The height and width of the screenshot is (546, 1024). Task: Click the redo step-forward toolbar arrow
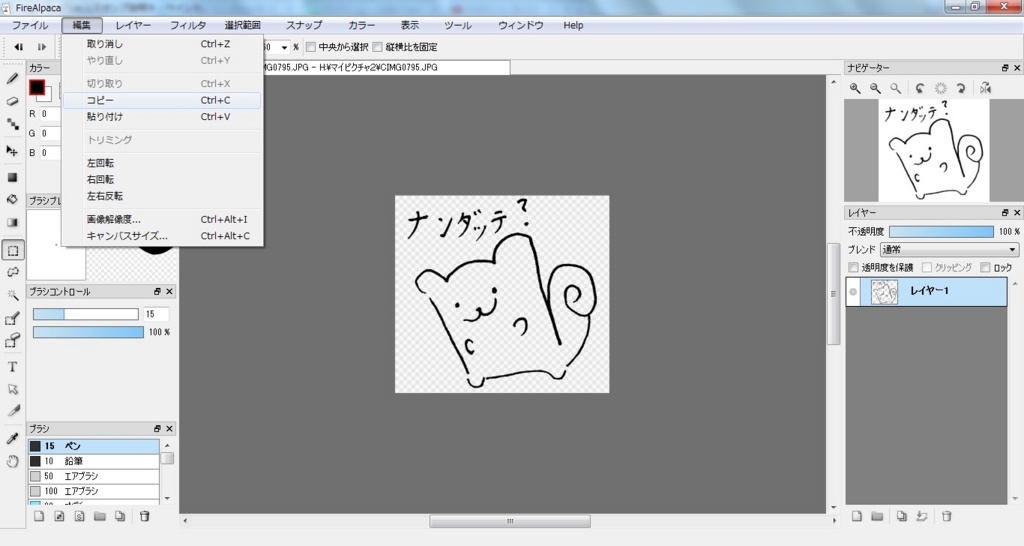(x=41, y=47)
